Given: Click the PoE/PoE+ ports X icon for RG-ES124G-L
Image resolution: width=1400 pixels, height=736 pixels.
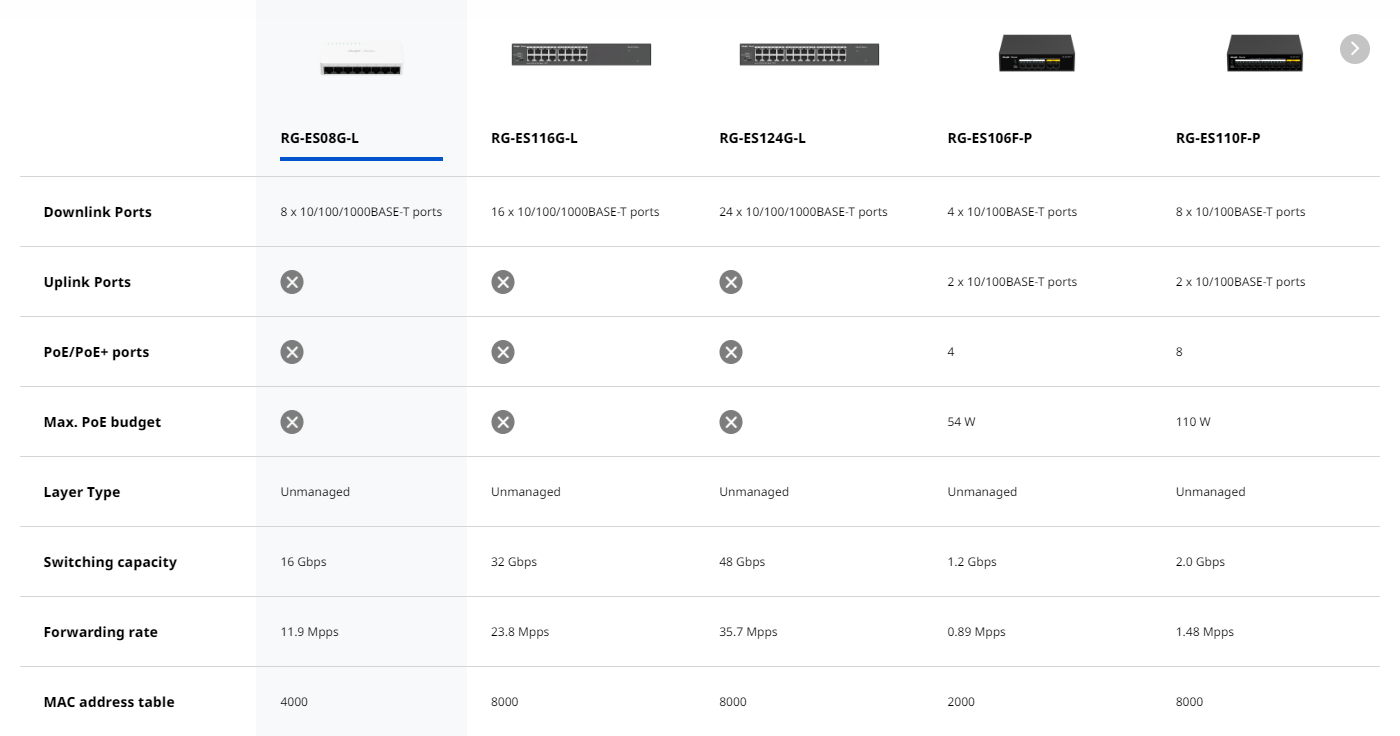Looking at the screenshot, I should 731,352.
